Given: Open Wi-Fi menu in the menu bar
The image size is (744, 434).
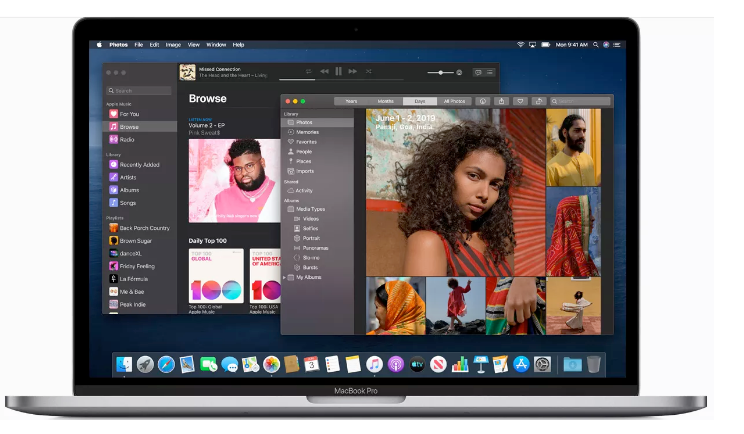Looking at the screenshot, I should 521,45.
